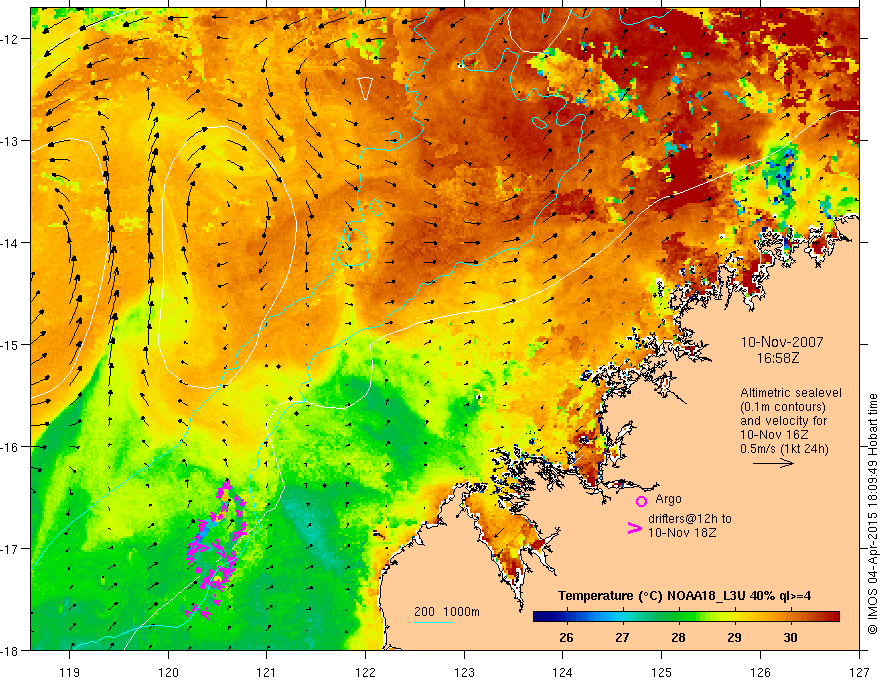This screenshot has height=680, width=880.
Task: Click the temperature color bar
Action: tap(686, 617)
